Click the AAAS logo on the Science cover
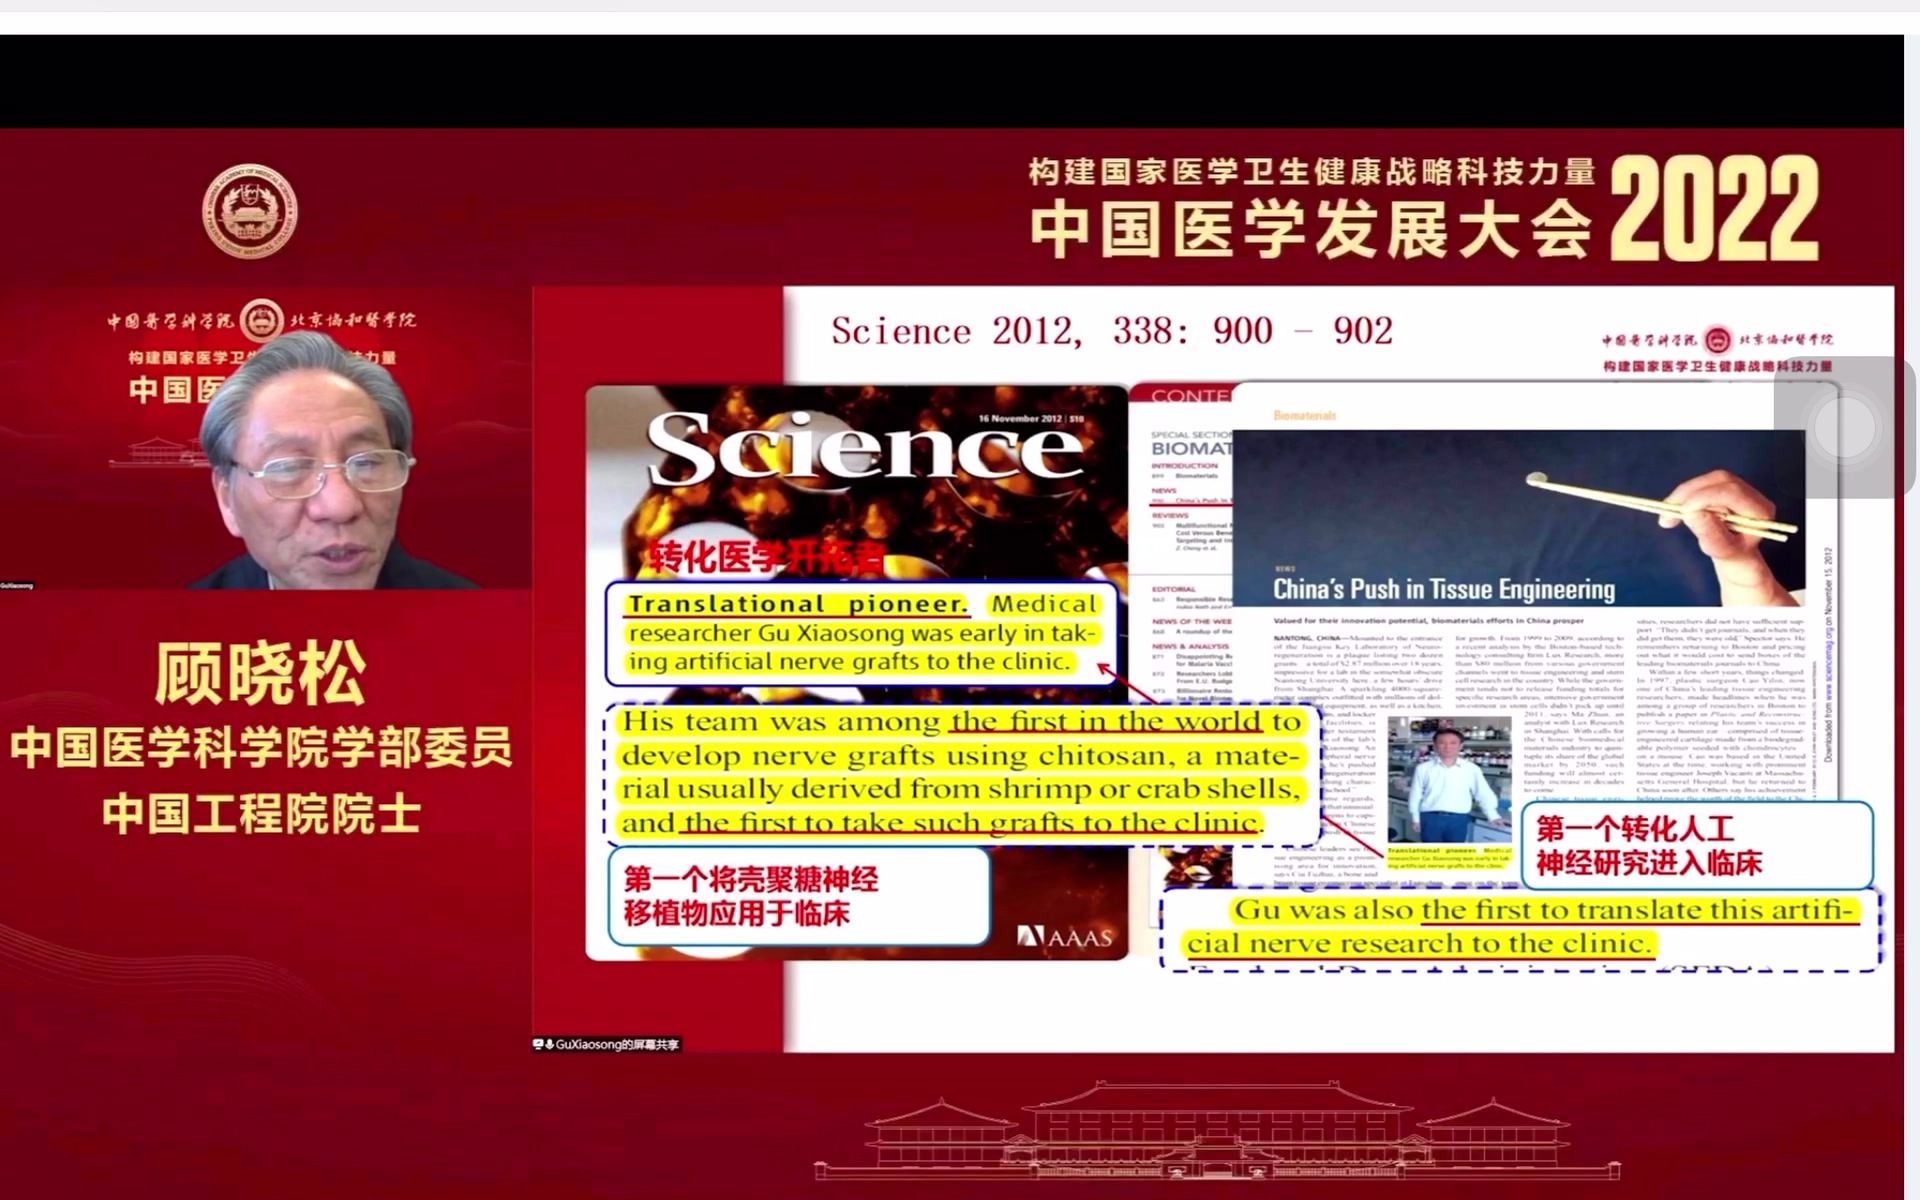 tap(1064, 937)
